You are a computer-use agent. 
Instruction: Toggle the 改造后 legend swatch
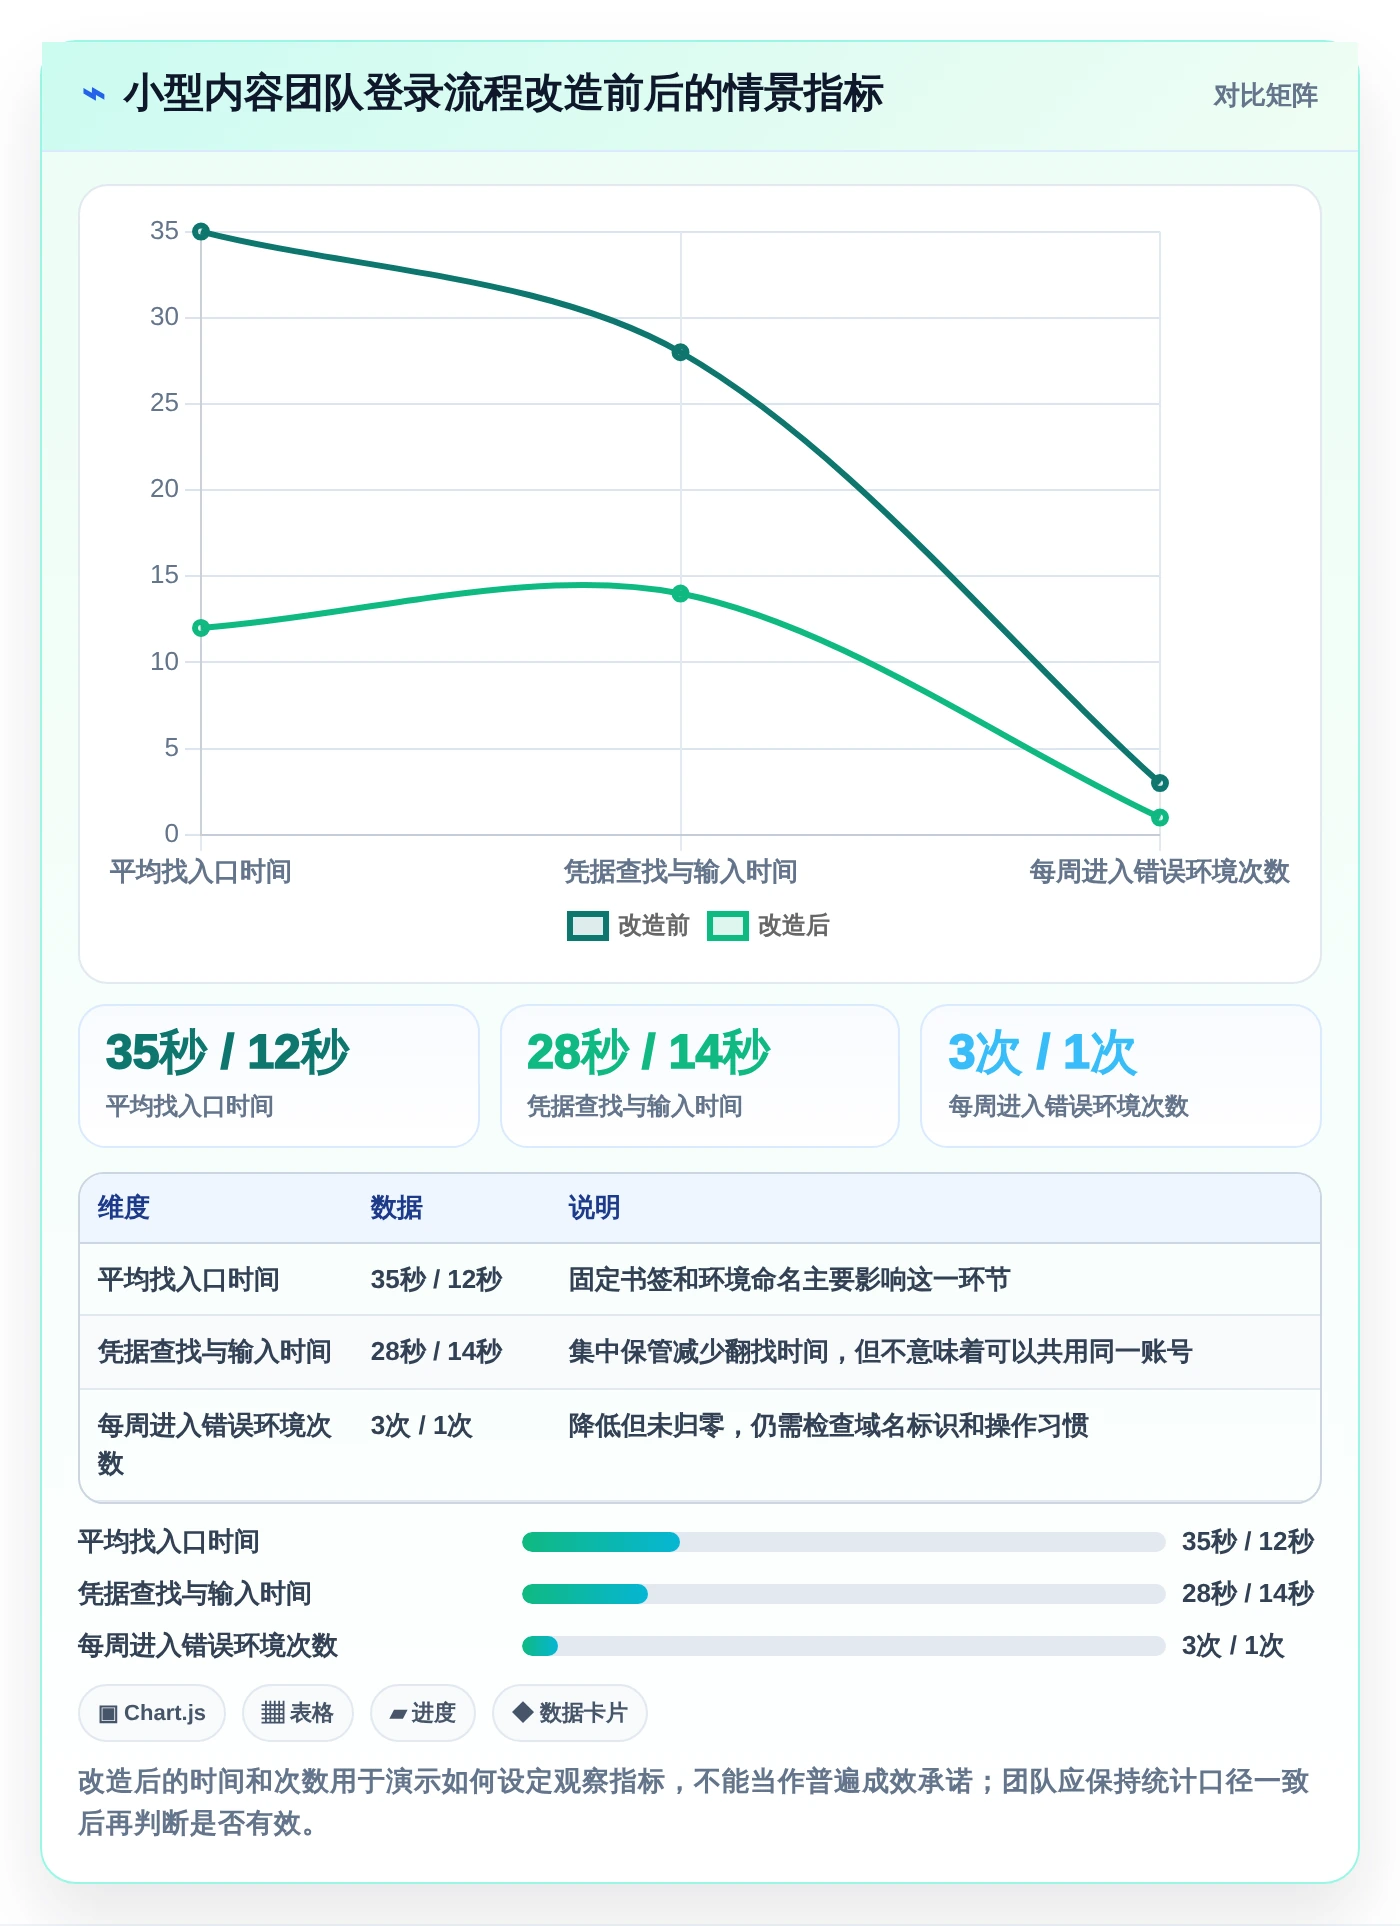pos(728,926)
